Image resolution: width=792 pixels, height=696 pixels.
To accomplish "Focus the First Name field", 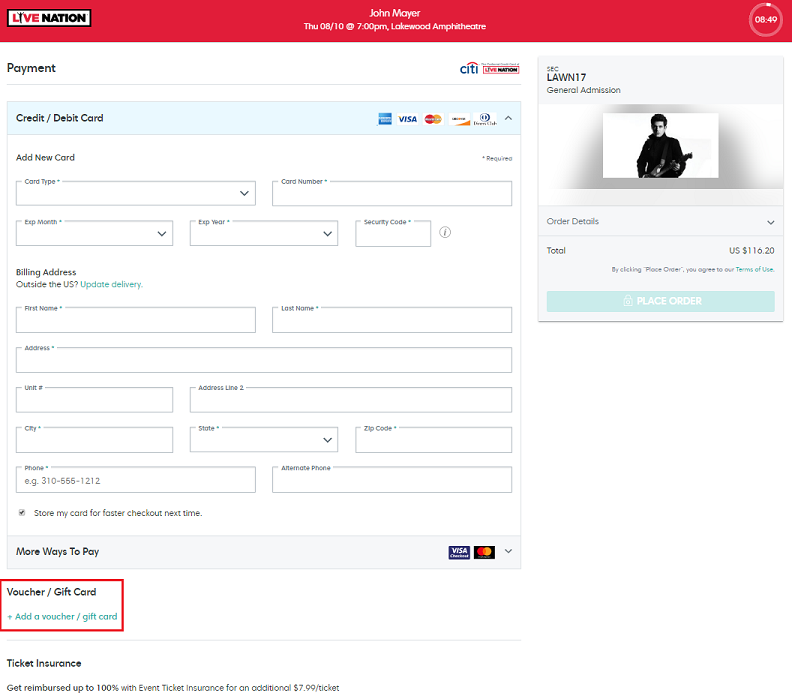I will (x=135, y=320).
